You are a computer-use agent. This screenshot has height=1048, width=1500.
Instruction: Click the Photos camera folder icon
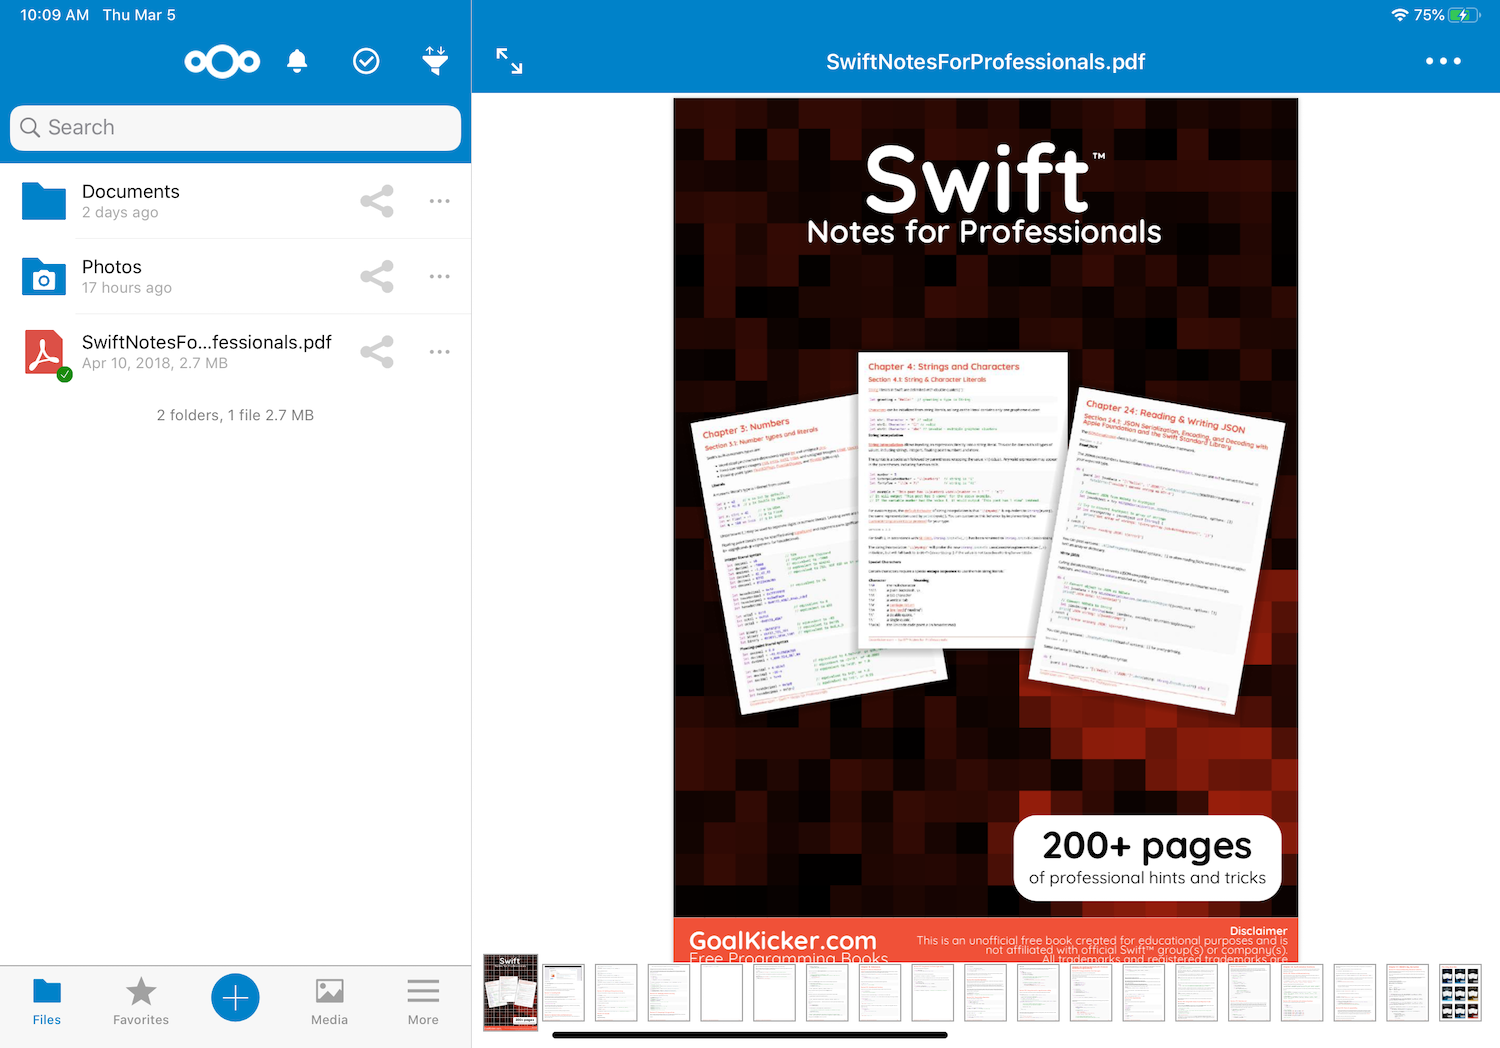(x=44, y=276)
